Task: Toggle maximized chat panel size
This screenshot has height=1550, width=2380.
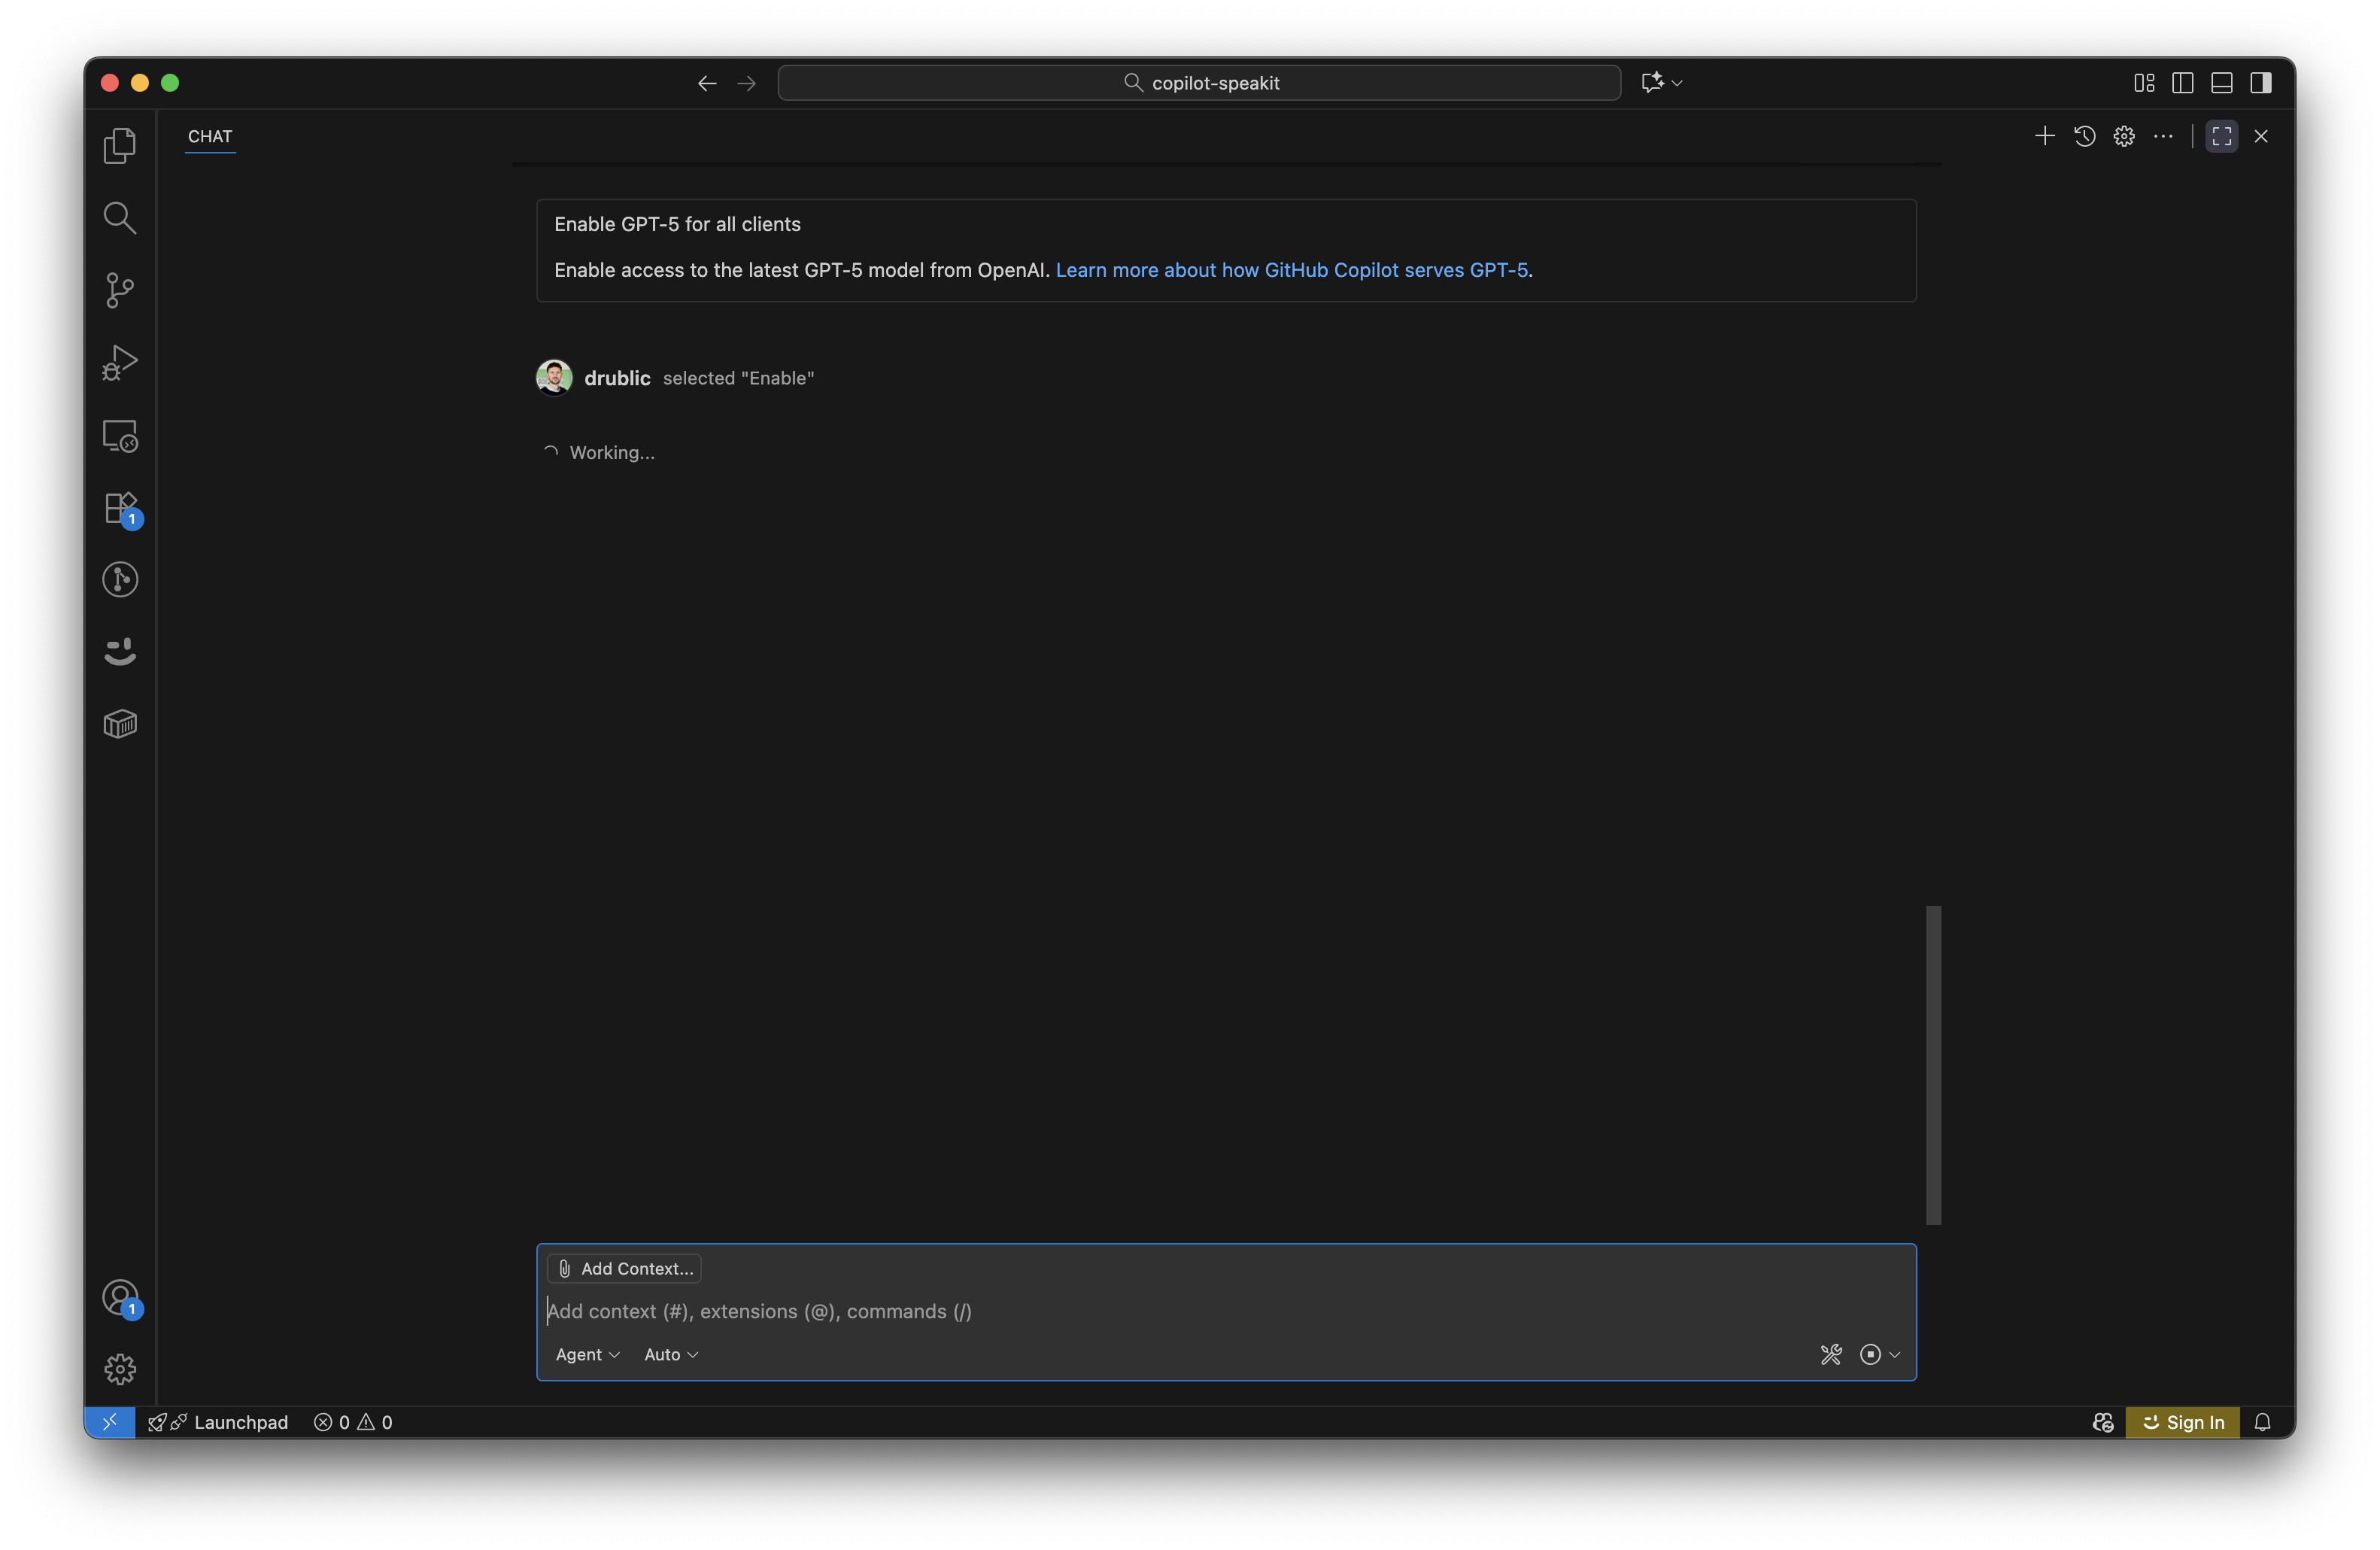Action: click(2222, 136)
